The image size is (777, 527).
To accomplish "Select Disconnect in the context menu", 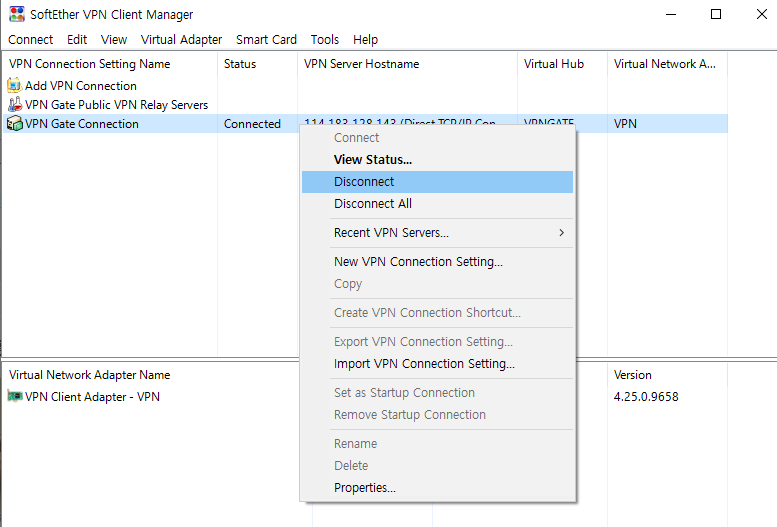I will [437, 181].
